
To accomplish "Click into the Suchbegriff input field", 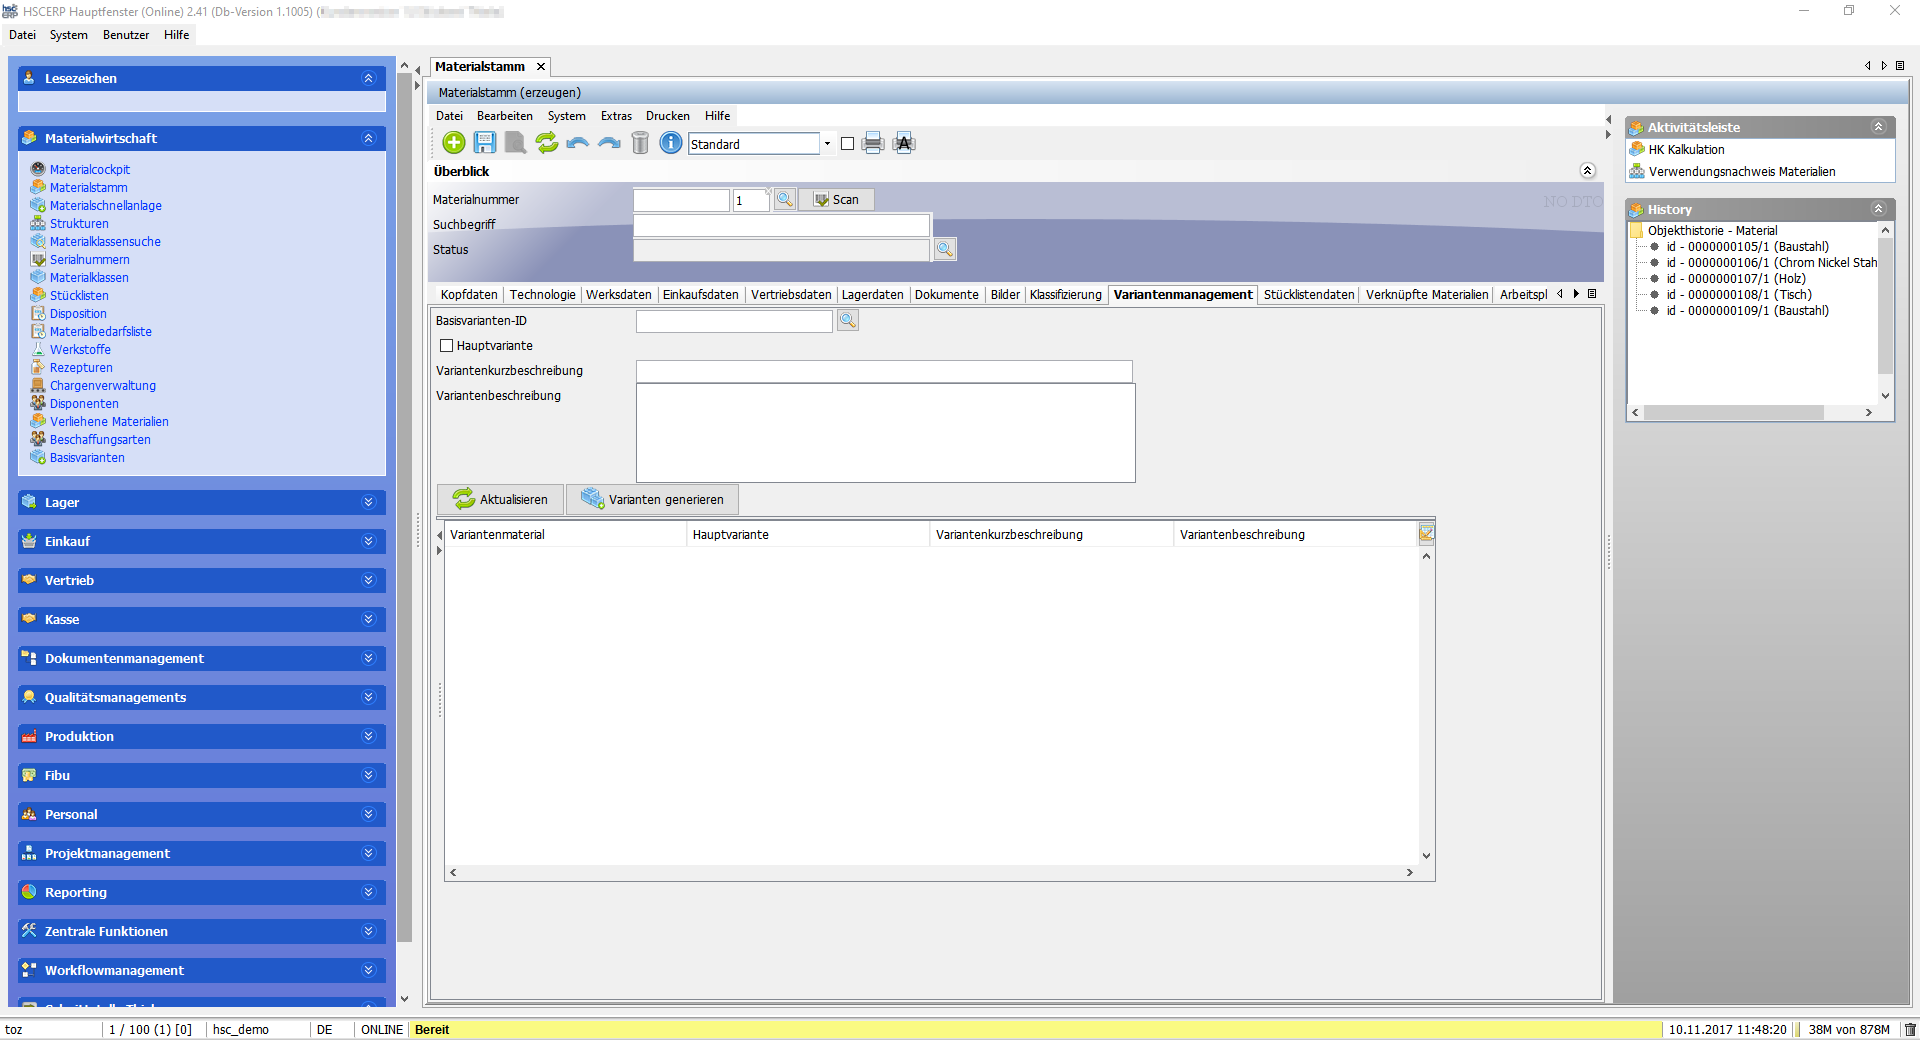I will coord(781,225).
